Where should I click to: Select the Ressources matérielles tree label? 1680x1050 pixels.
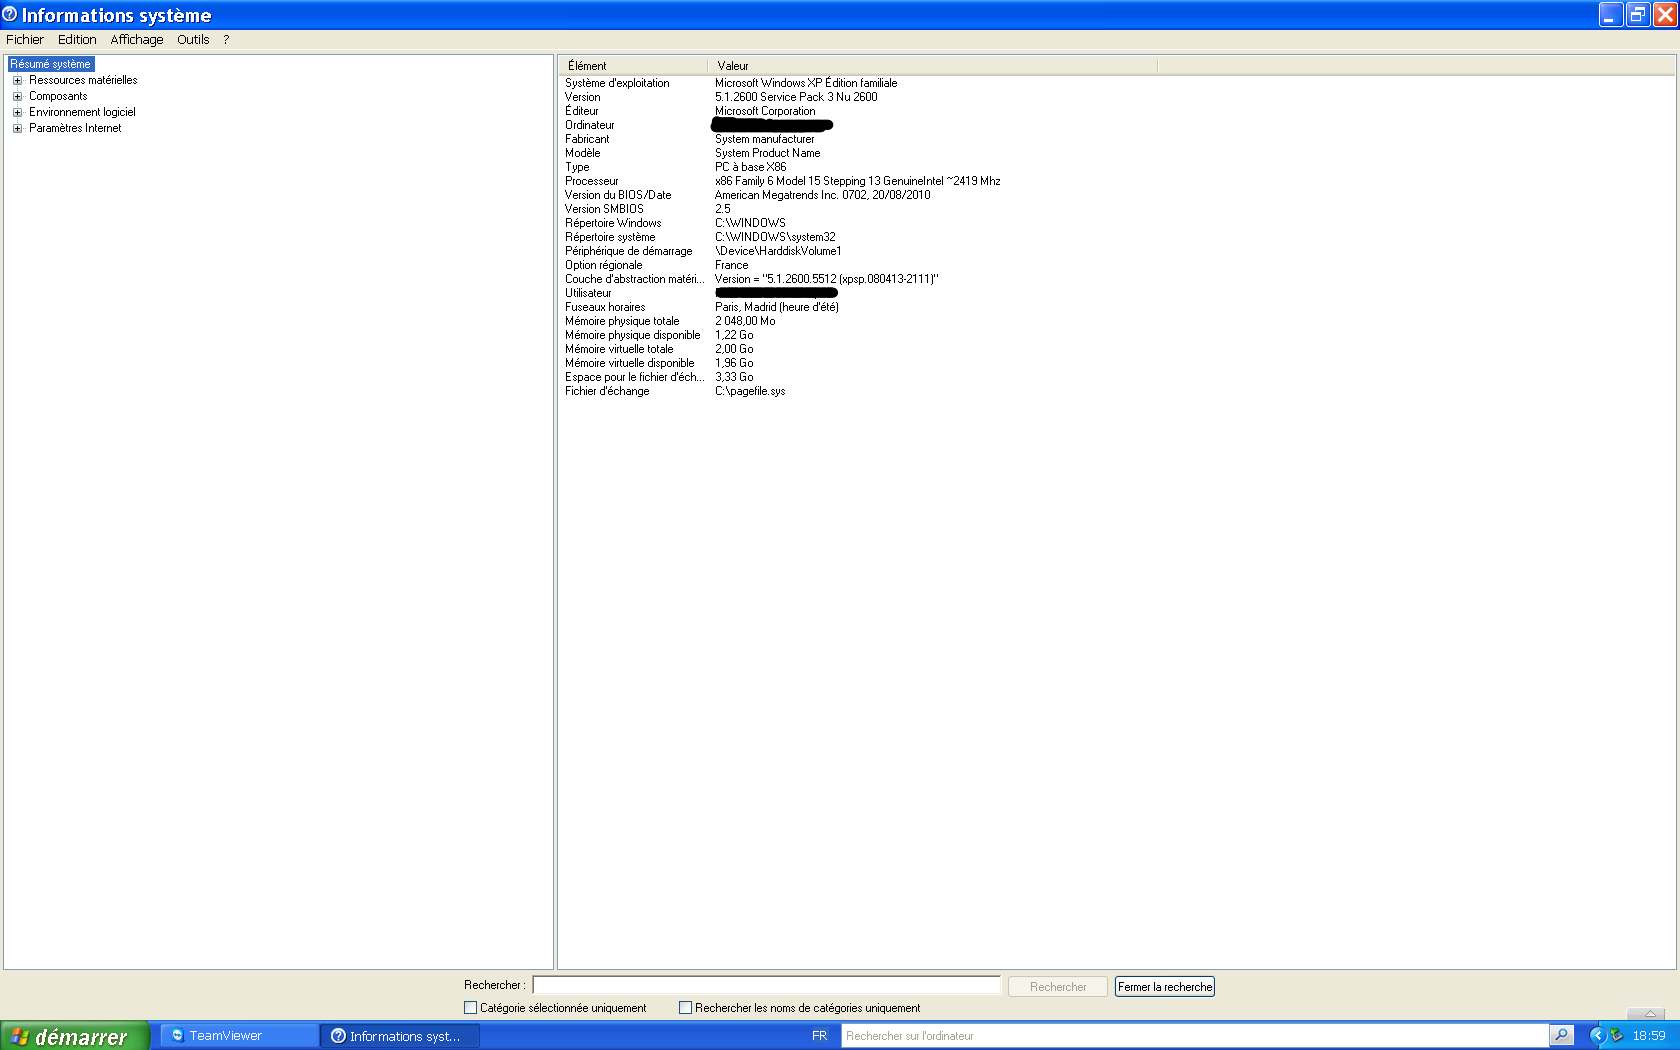click(83, 80)
